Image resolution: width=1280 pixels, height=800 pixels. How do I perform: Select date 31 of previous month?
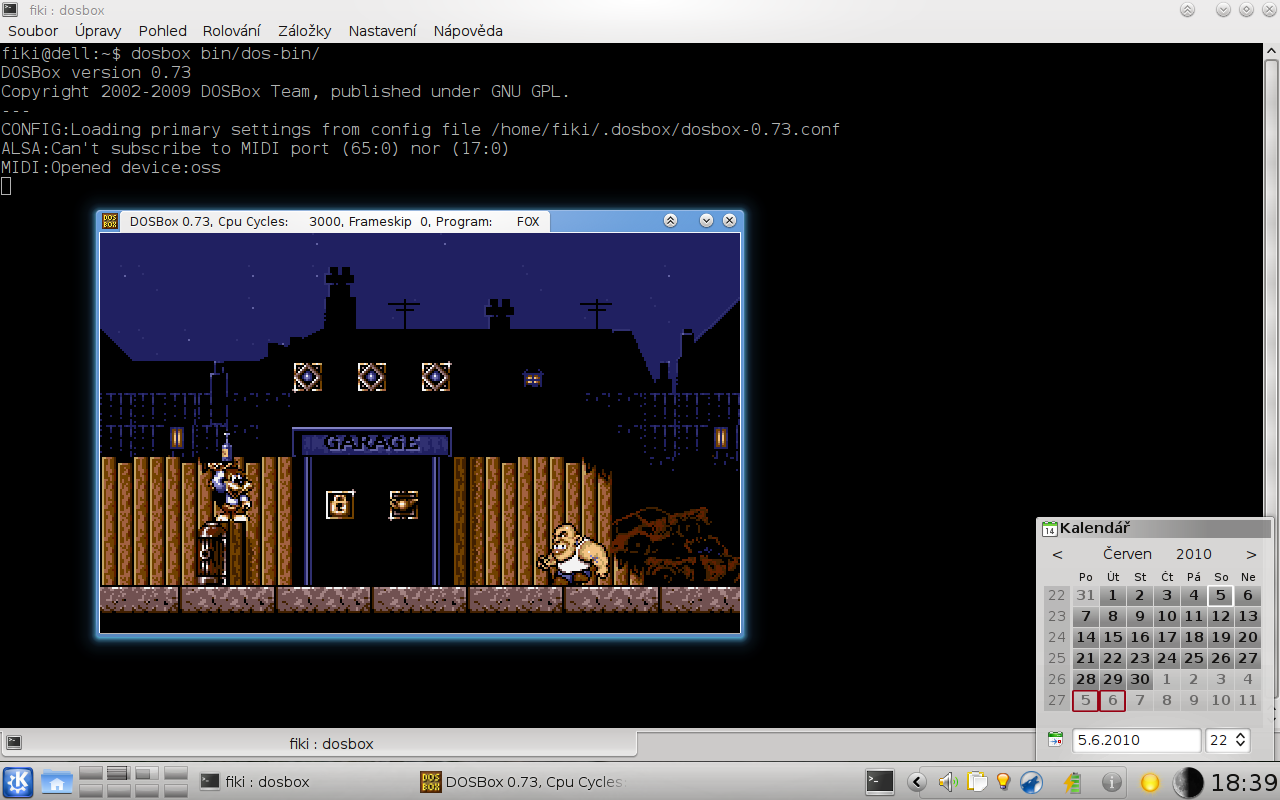pos(1085,595)
